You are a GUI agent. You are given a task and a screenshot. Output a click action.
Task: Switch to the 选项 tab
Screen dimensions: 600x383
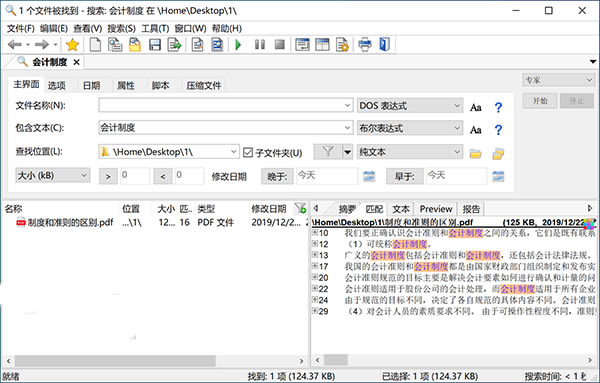pos(57,85)
